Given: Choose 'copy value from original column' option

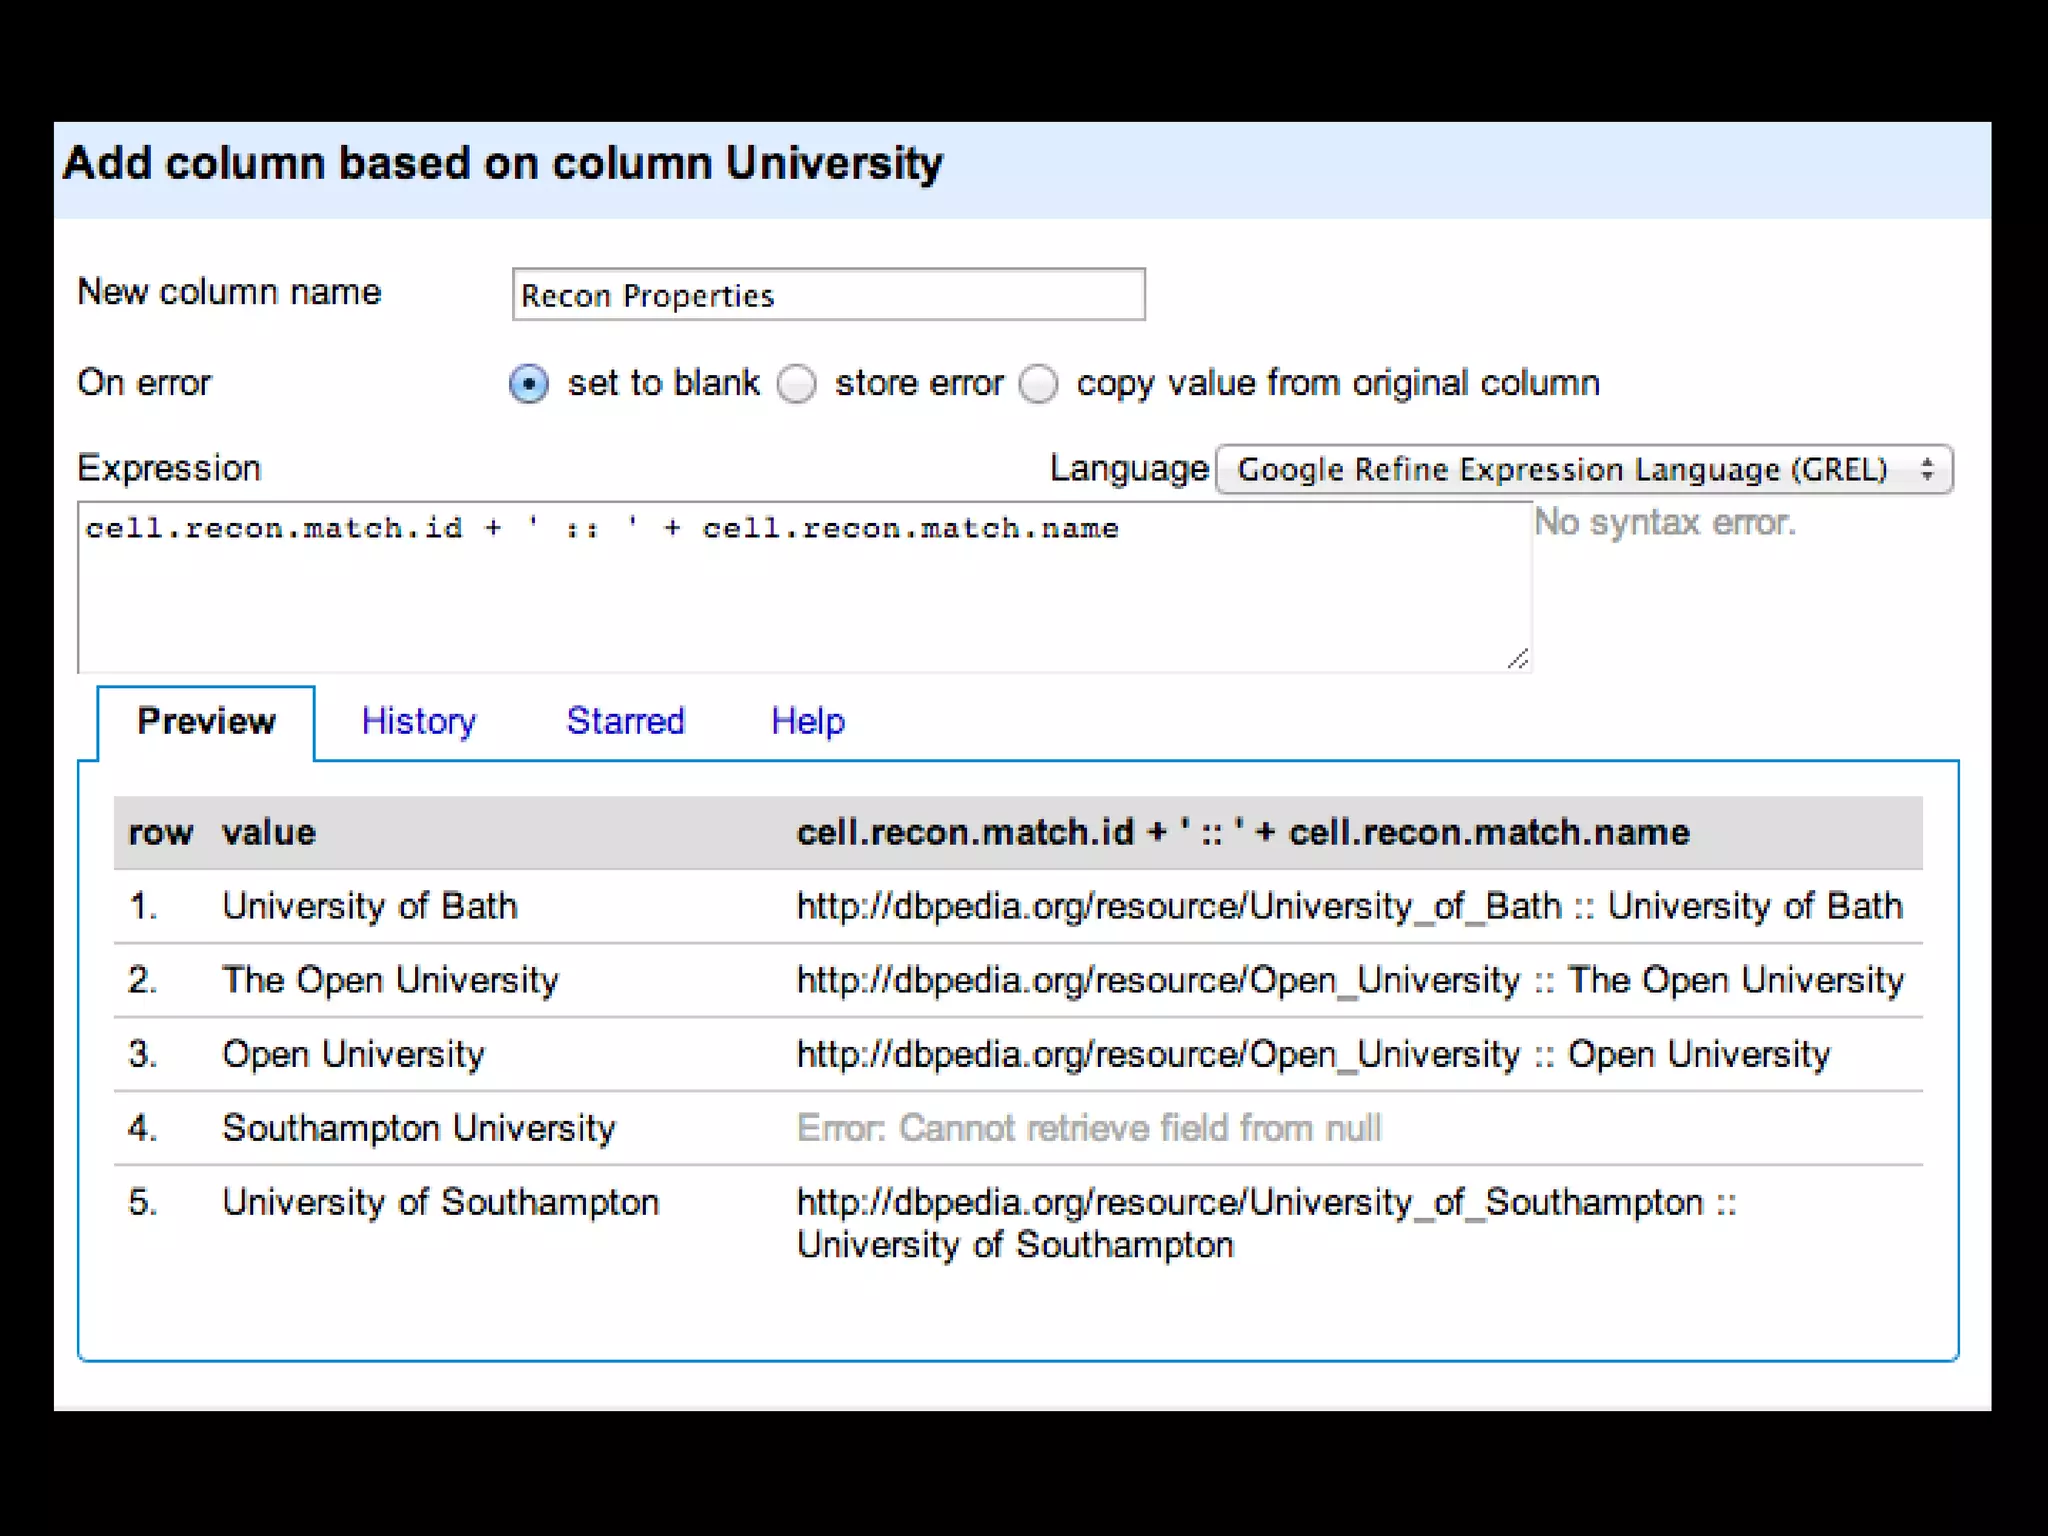Looking at the screenshot, I should click(1038, 384).
